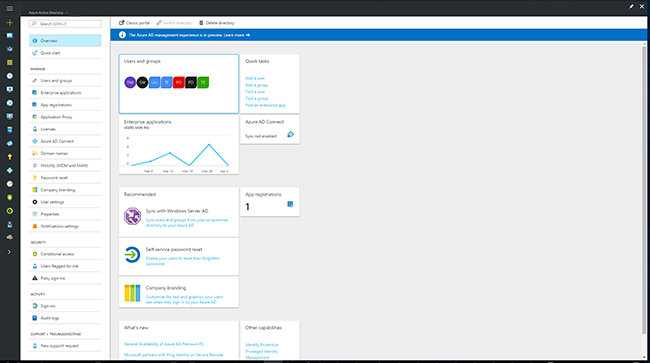The image size is (650, 363).
Task: Open the Dashboard icon in the left rail
Action: [10, 36]
